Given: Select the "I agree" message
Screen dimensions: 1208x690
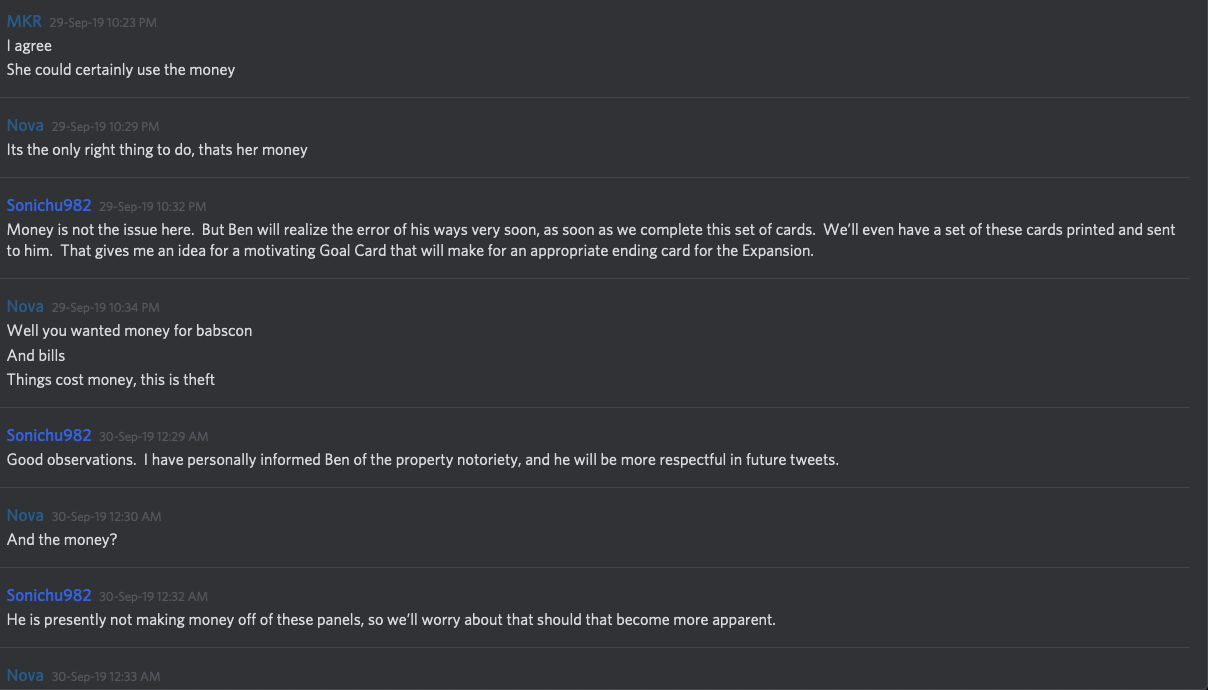Looking at the screenshot, I should [x=29, y=46].
